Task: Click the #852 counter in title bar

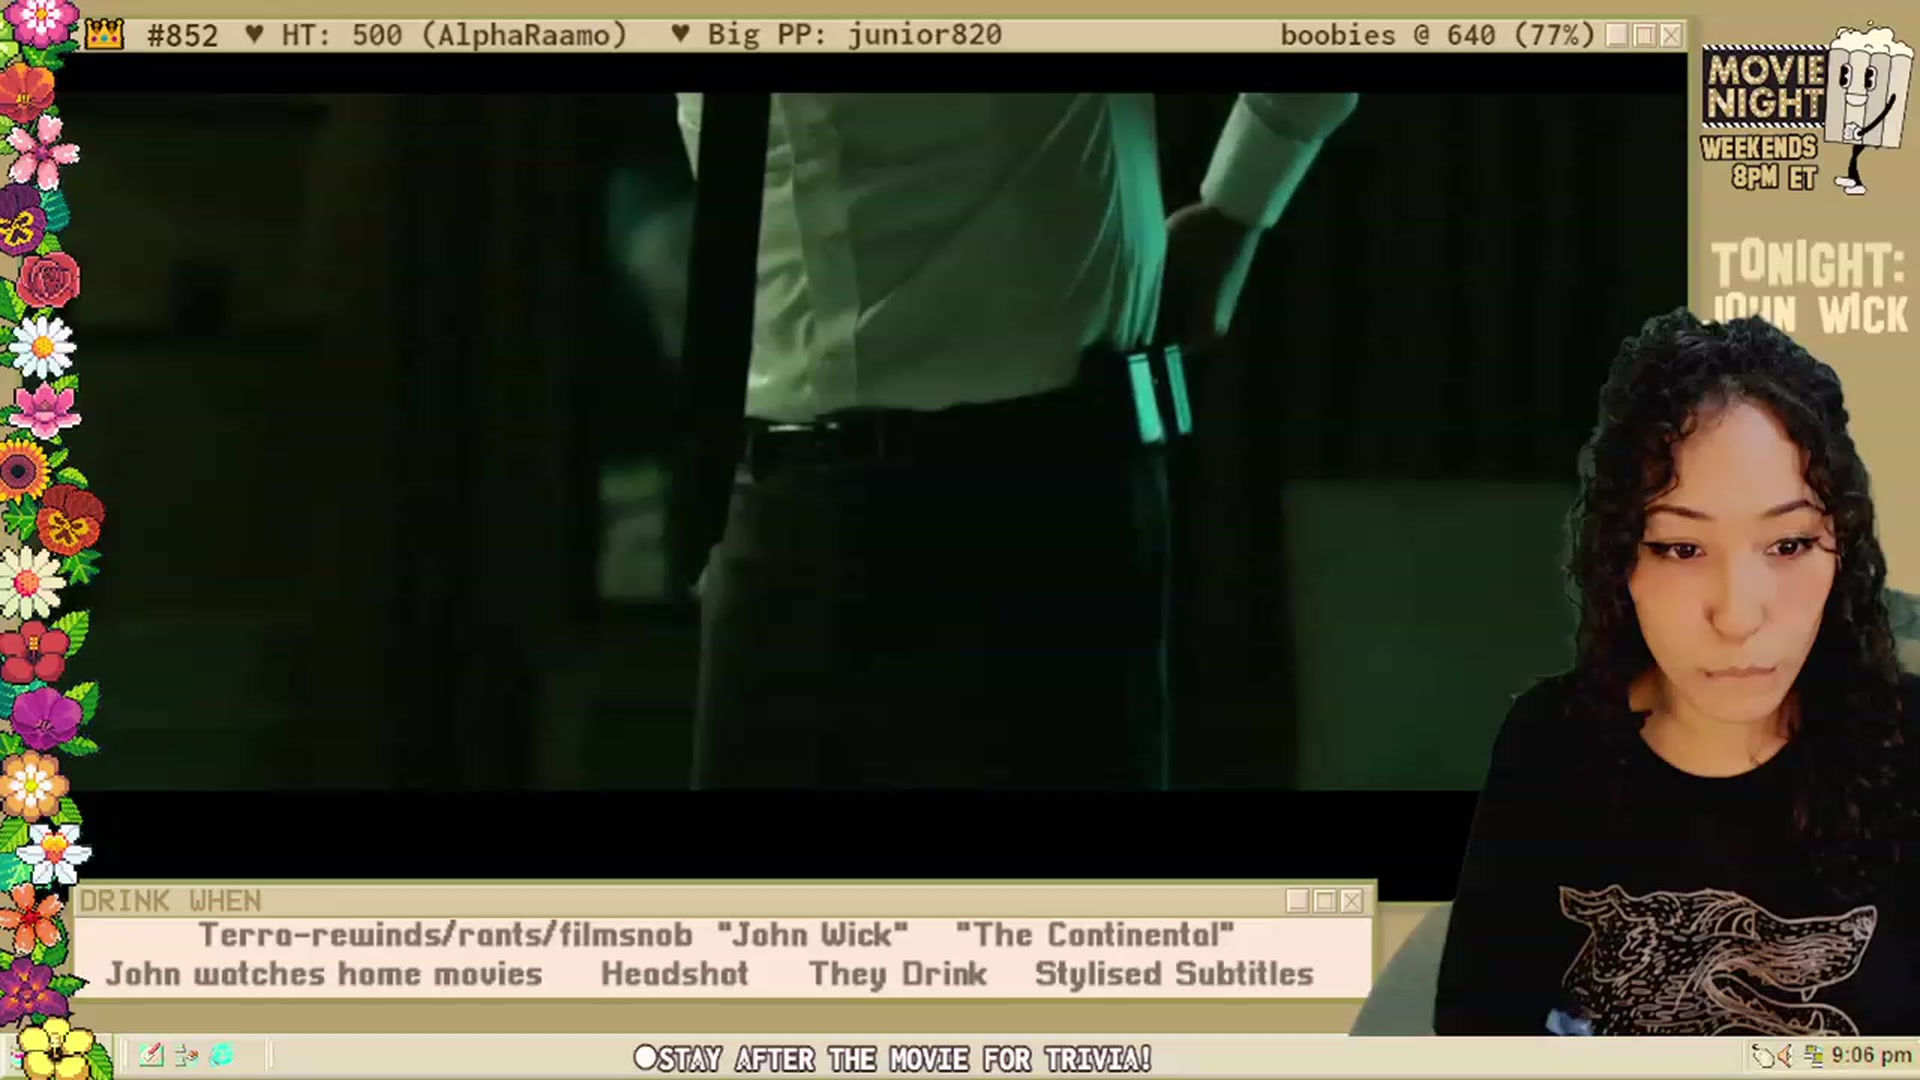Action: 182,35
